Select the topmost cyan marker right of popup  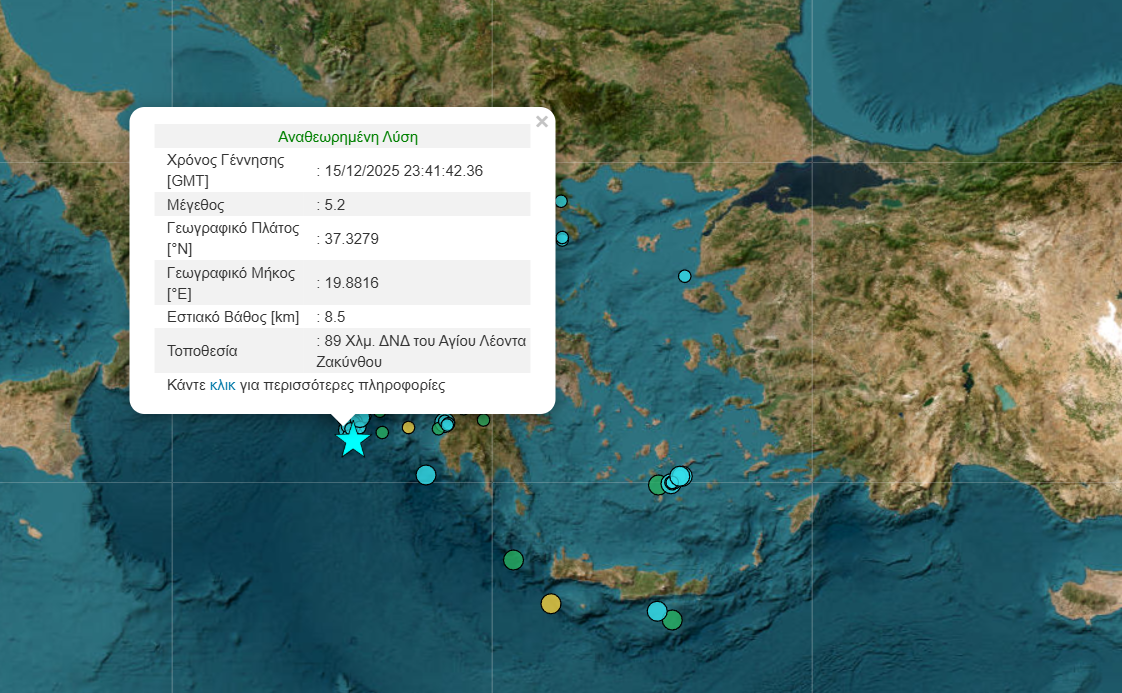tap(561, 202)
